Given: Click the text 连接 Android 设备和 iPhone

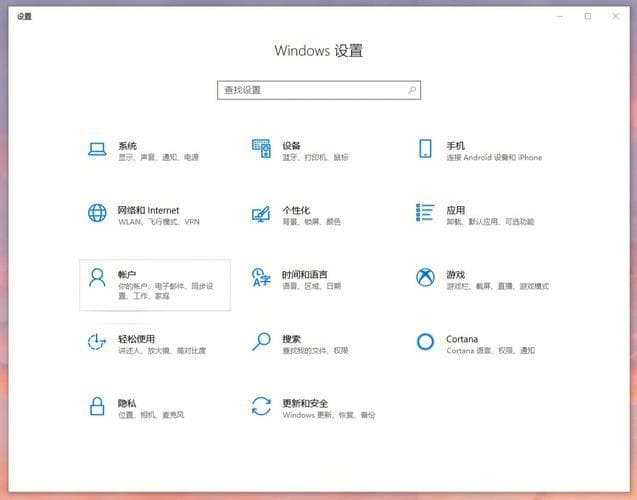Looking at the screenshot, I should coord(494,157).
